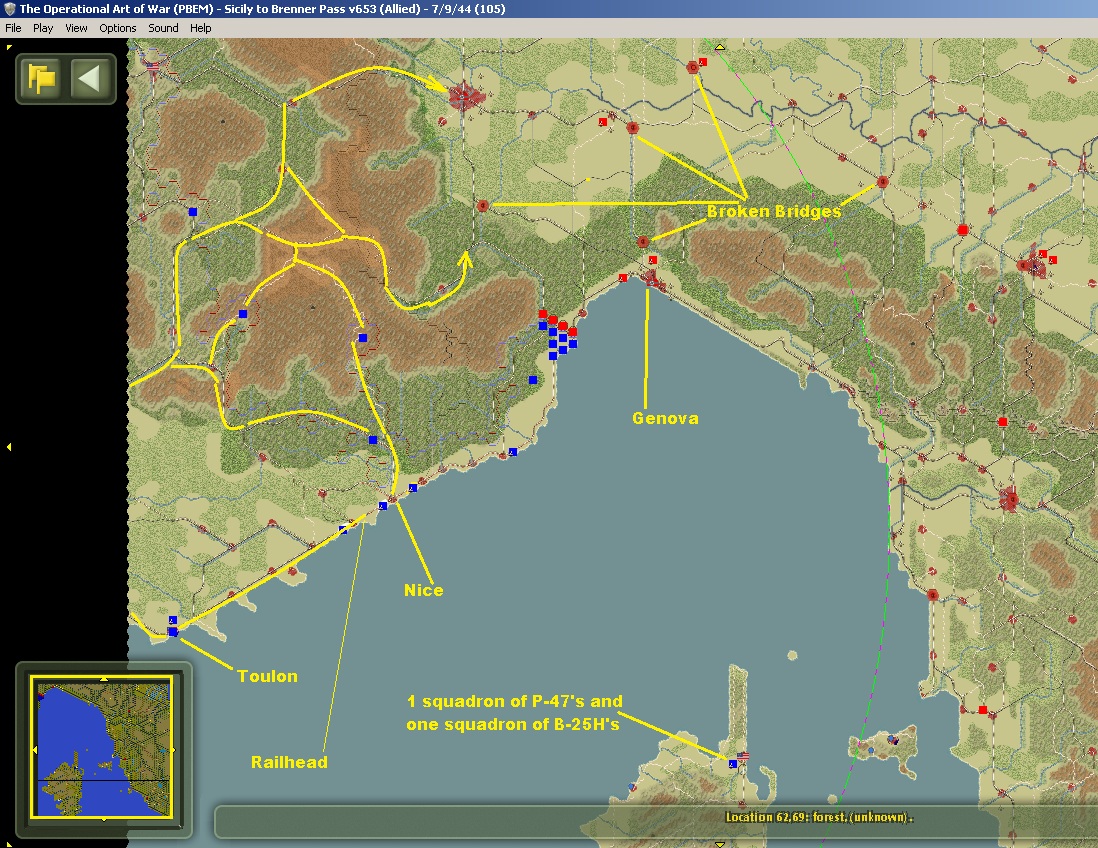Image resolution: width=1098 pixels, height=848 pixels.
Task: Click the bottom-left corner scroll arrow
Action: coord(8,844)
